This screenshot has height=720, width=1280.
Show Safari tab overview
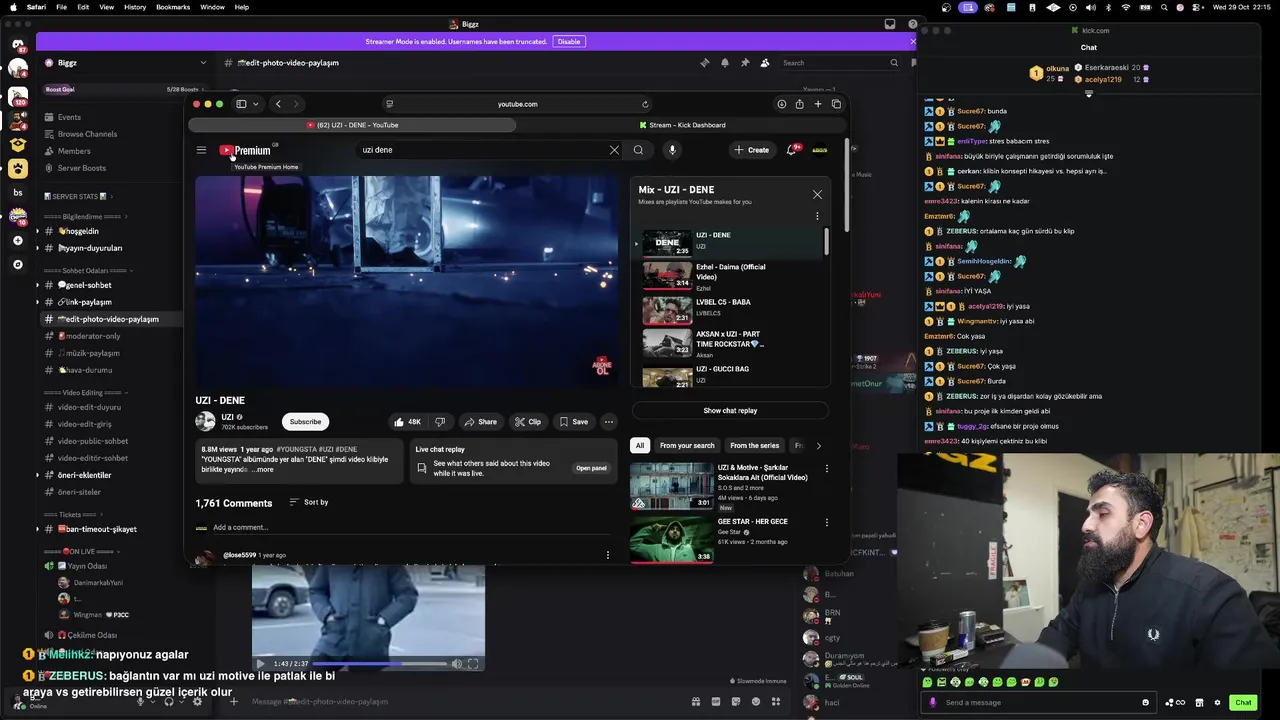[x=836, y=104]
